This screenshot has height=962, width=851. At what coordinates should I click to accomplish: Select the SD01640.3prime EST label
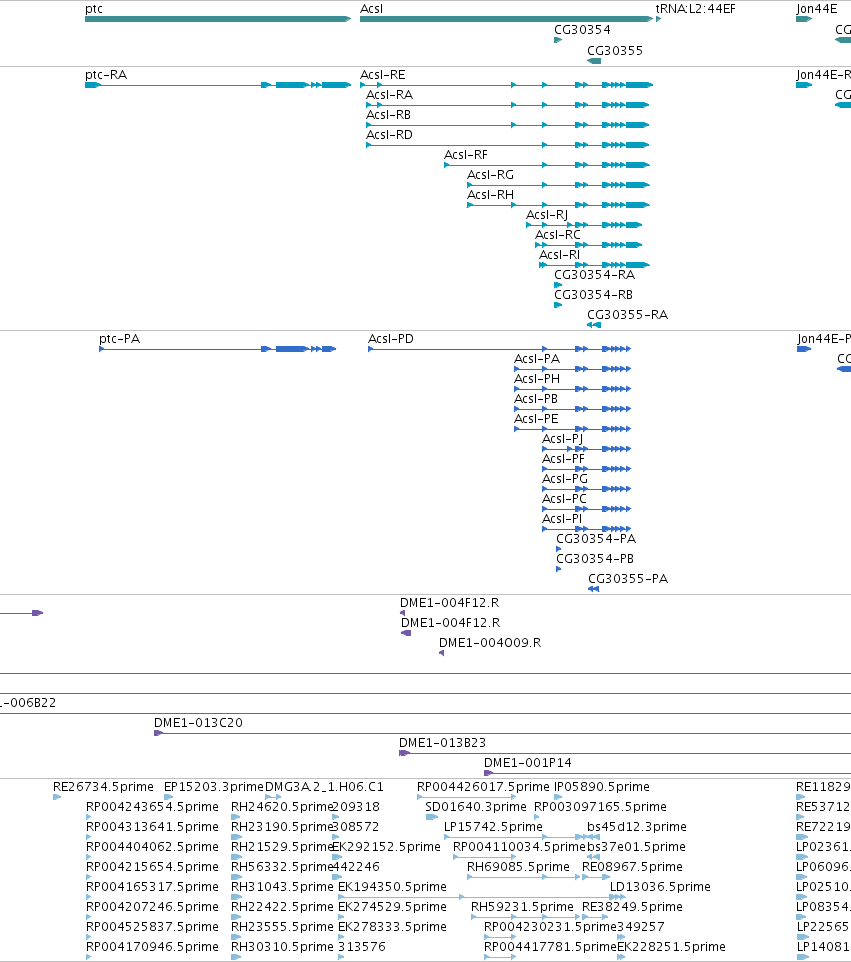(x=476, y=807)
